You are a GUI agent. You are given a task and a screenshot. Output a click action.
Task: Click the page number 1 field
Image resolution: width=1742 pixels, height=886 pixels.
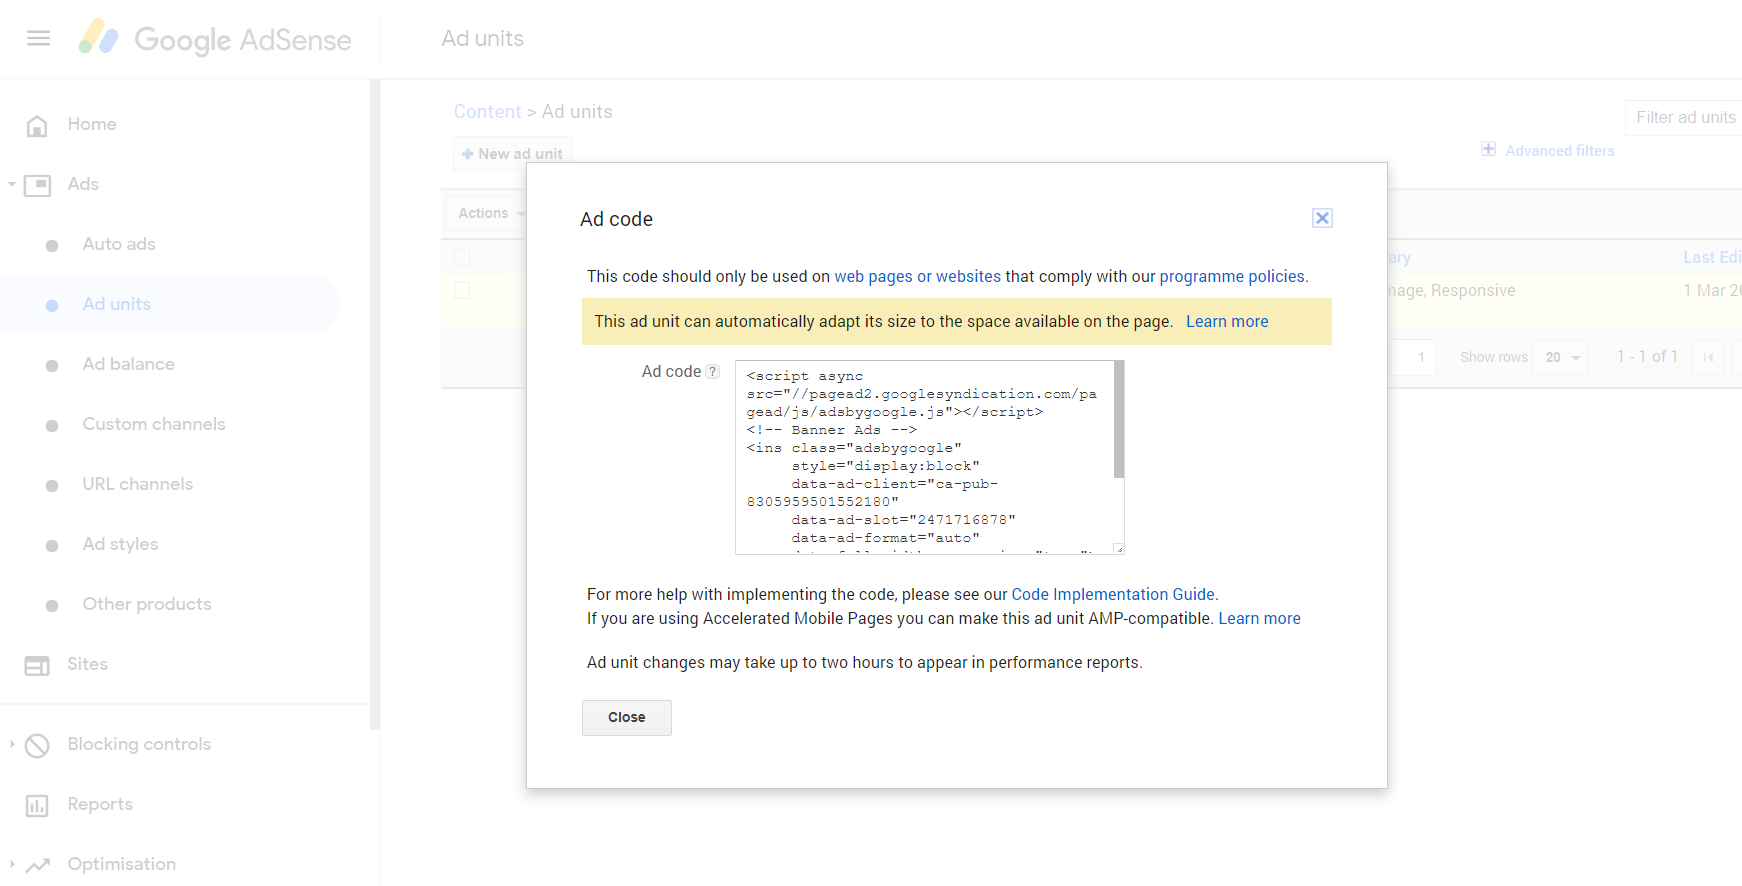coord(1412,357)
